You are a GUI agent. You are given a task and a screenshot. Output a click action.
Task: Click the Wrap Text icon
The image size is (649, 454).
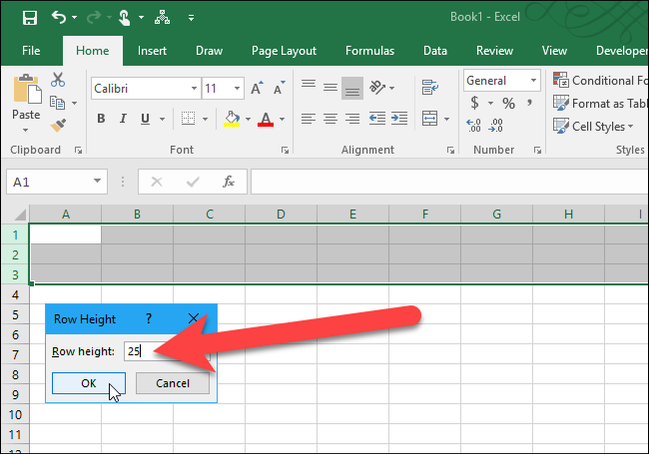pos(431,88)
